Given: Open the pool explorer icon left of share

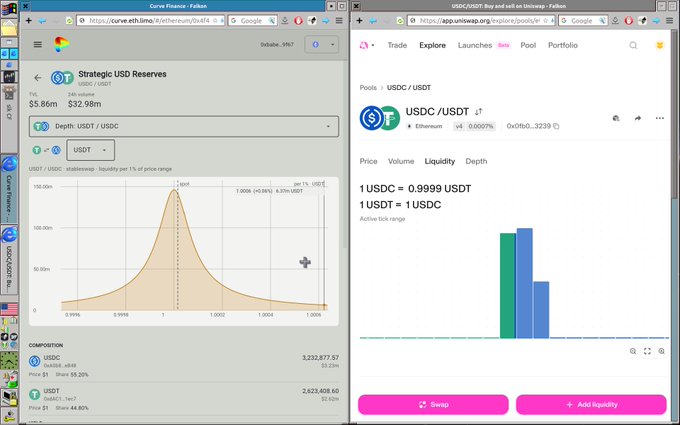Looking at the screenshot, I should click(x=616, y=118).
